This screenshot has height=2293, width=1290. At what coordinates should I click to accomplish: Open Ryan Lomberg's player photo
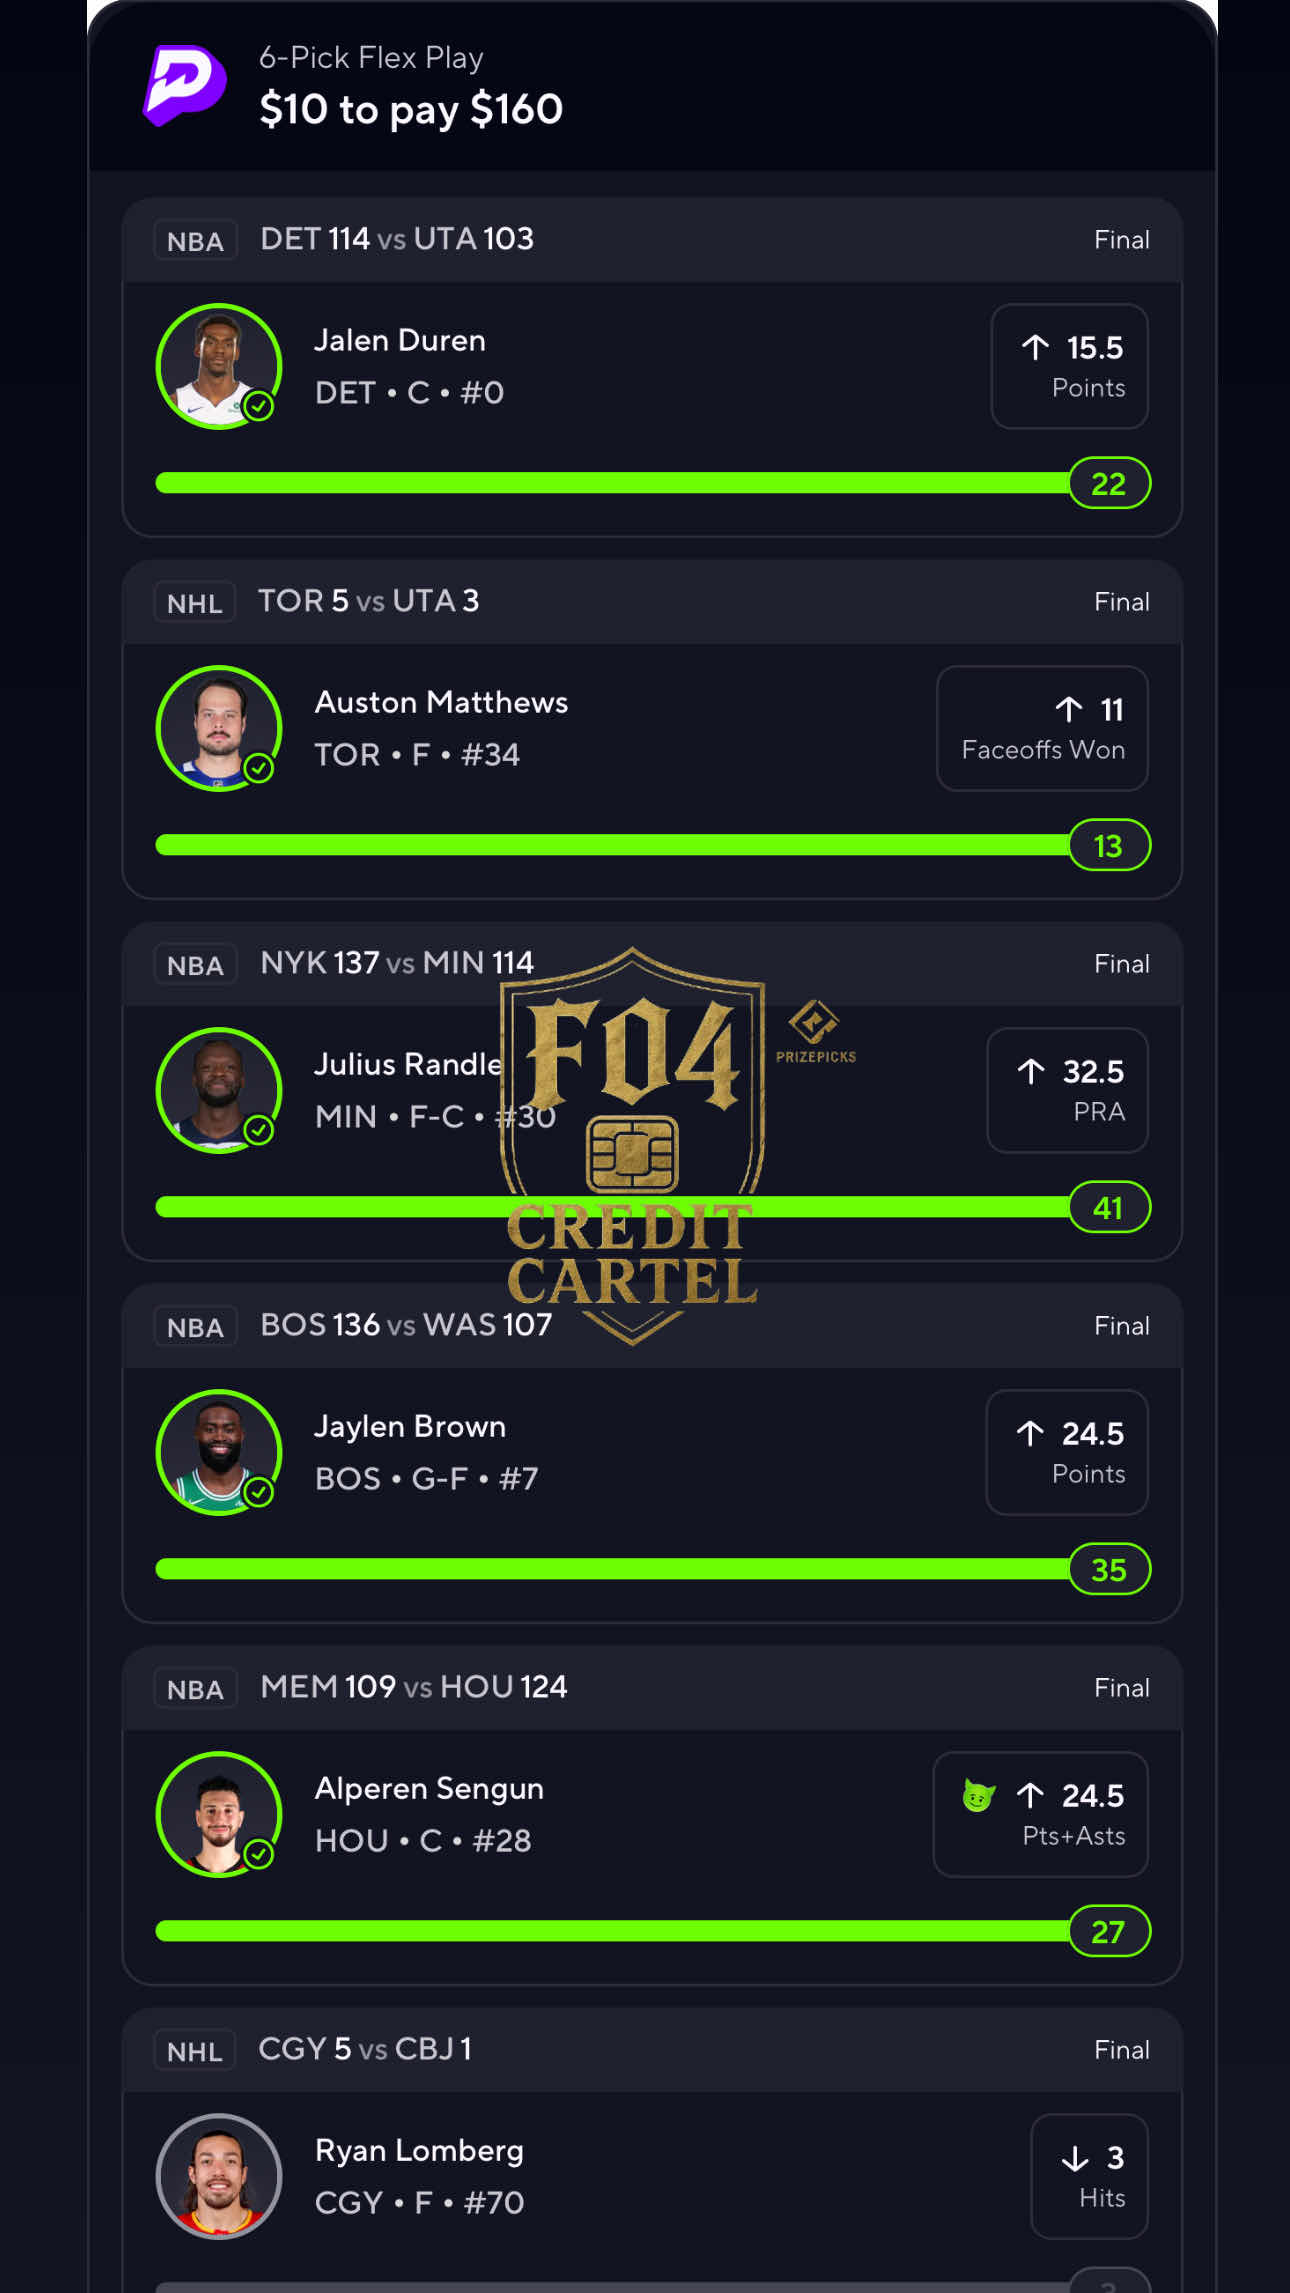tap(218, 2176)
